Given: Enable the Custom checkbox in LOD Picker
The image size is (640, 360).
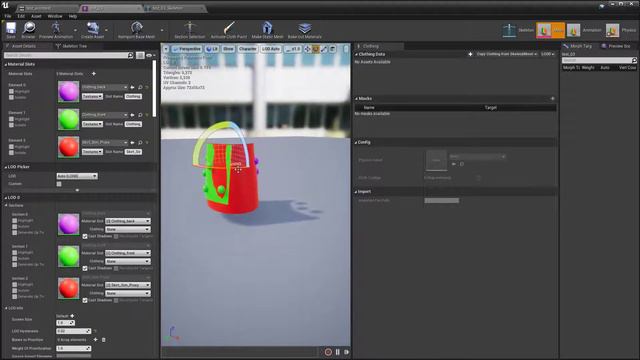Looking at the screenshot, I should [x=59, y=184].
